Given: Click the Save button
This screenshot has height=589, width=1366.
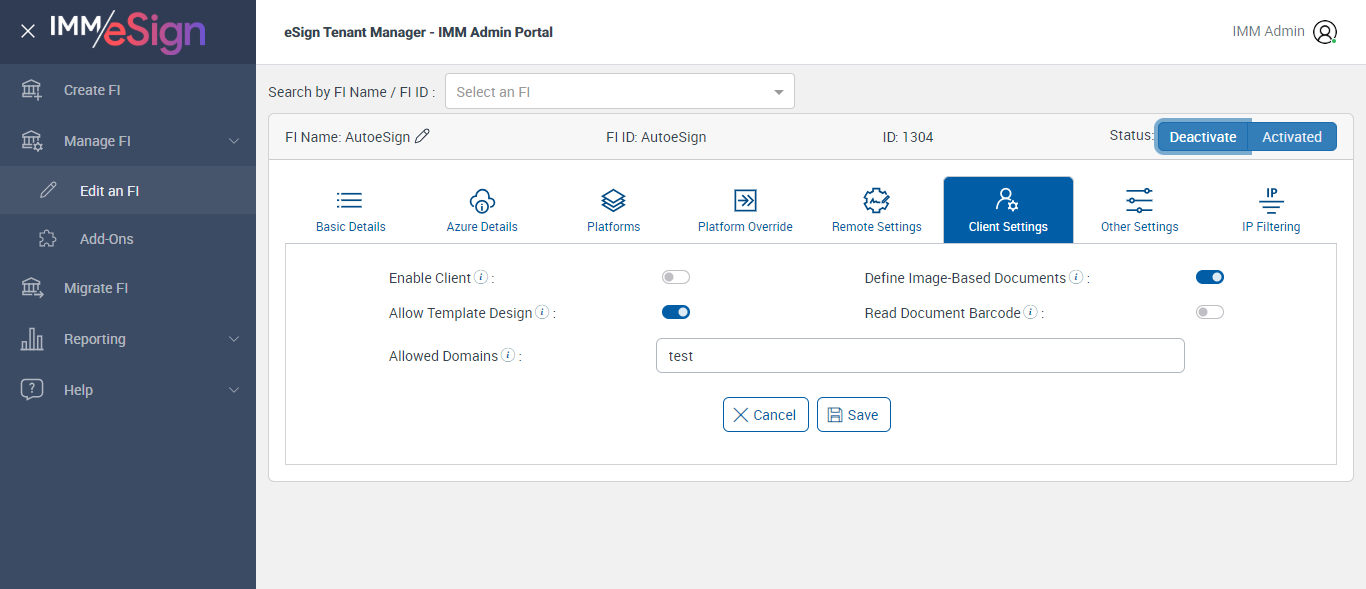Looking at the screenshot, I should 854,415.
